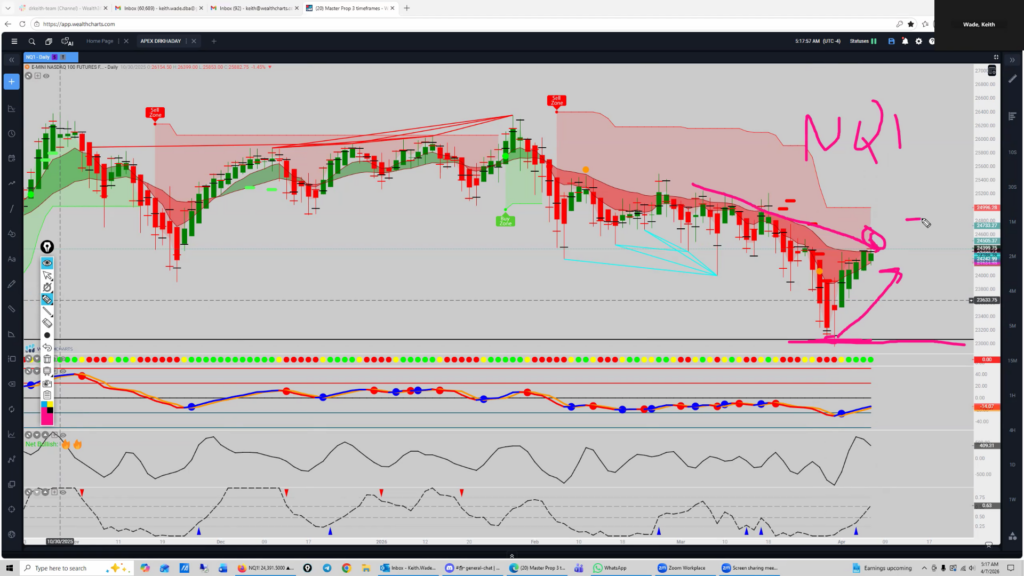Click the blue plus add button in sidebar
This screenshot has width=1024, height=576.
[11, 81]
